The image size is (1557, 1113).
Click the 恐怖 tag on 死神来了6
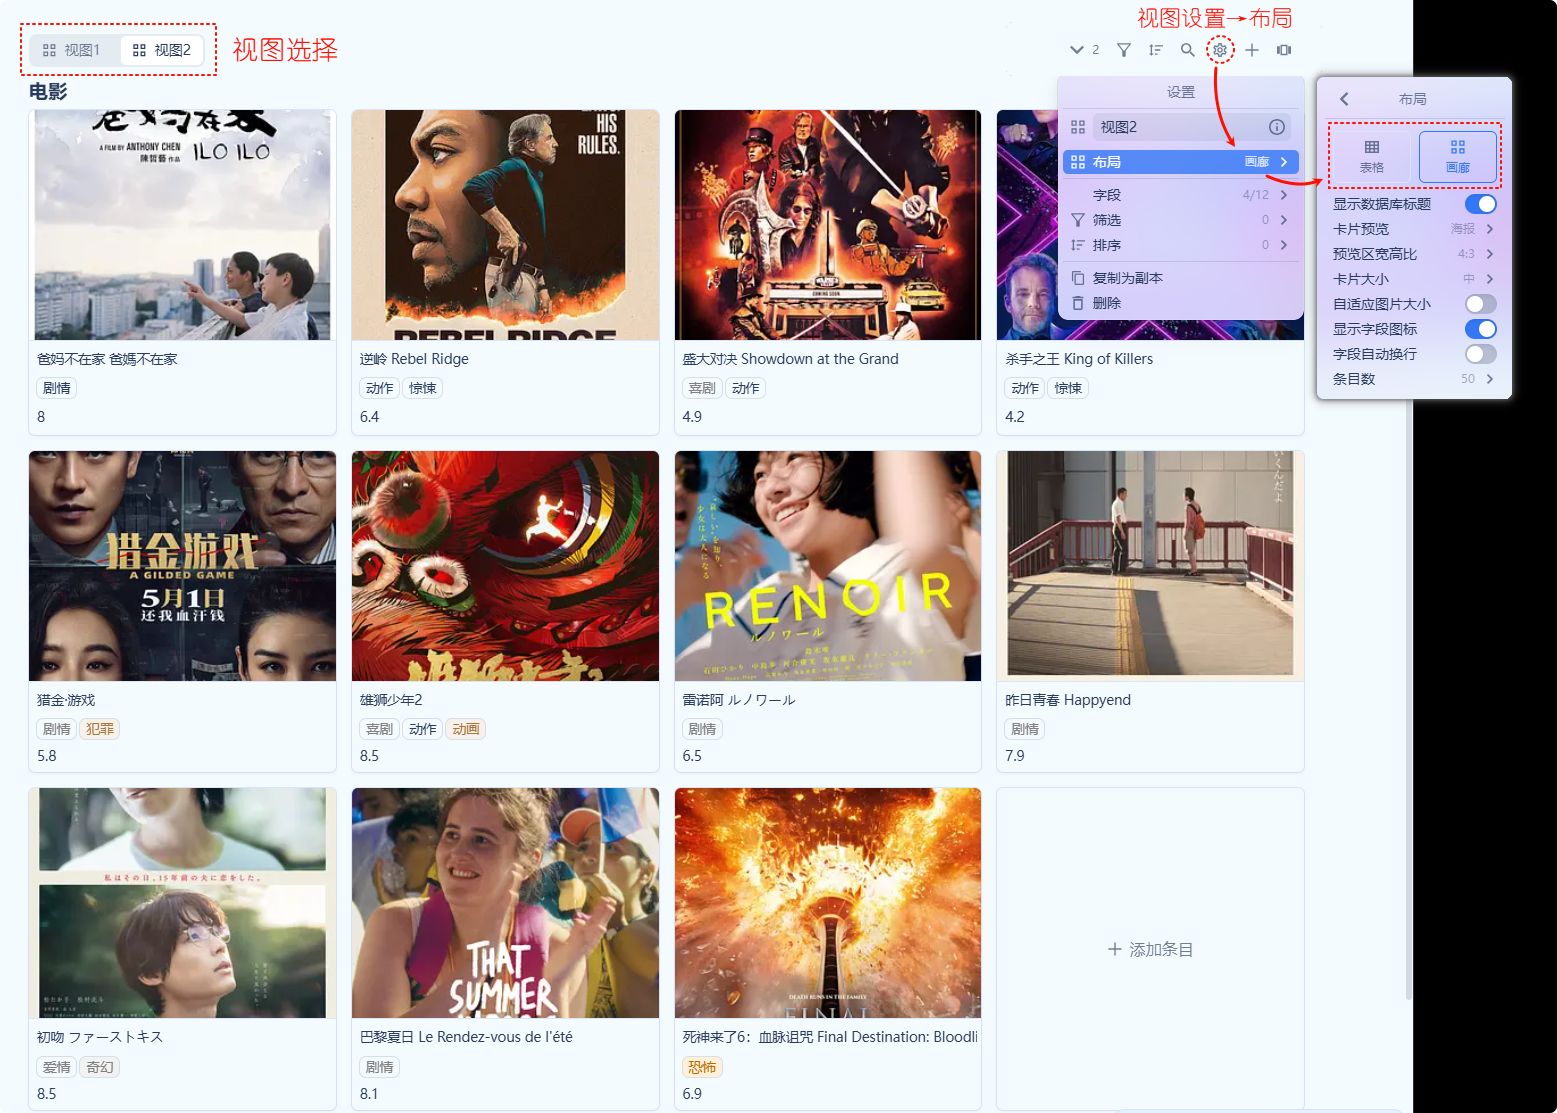click(x=702, y=1067)
